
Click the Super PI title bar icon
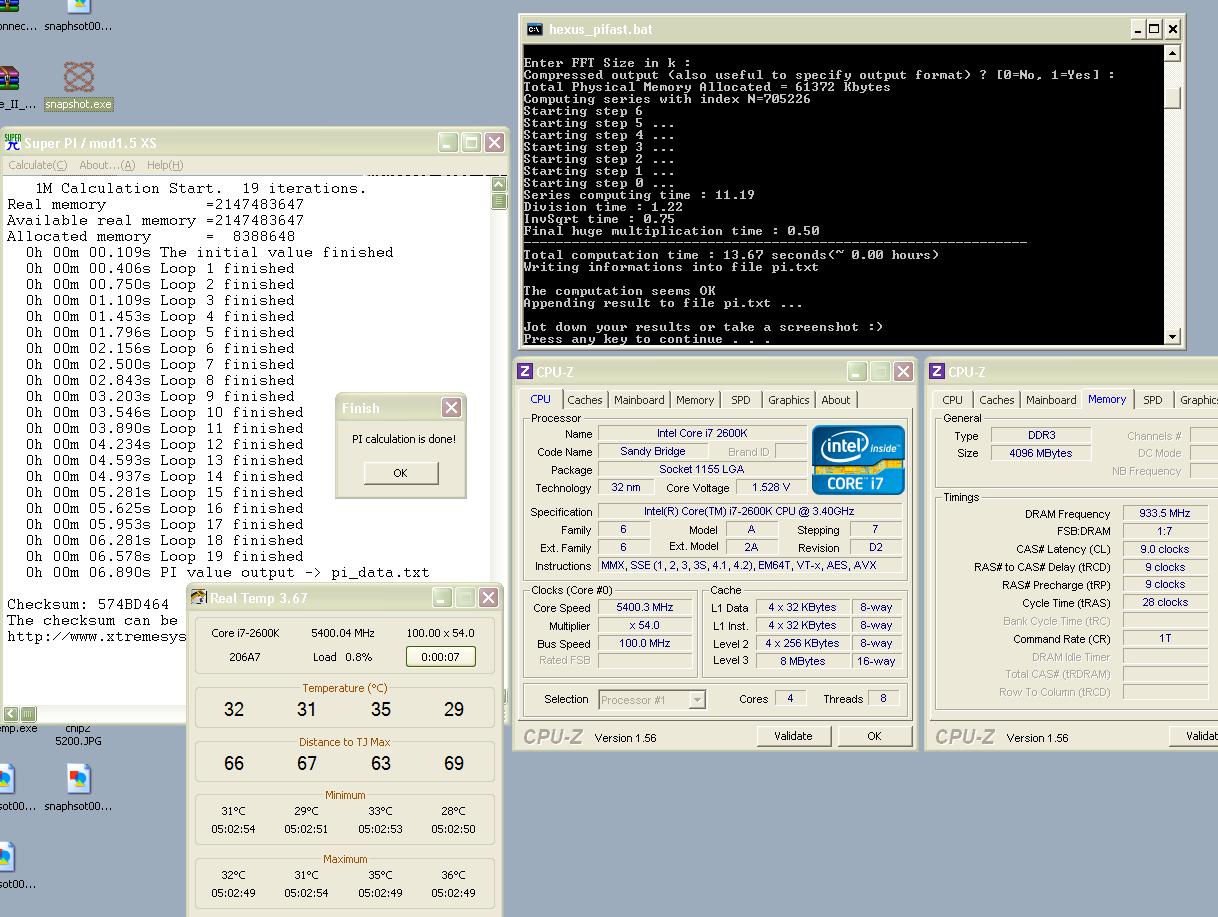[x=13, y=143]
